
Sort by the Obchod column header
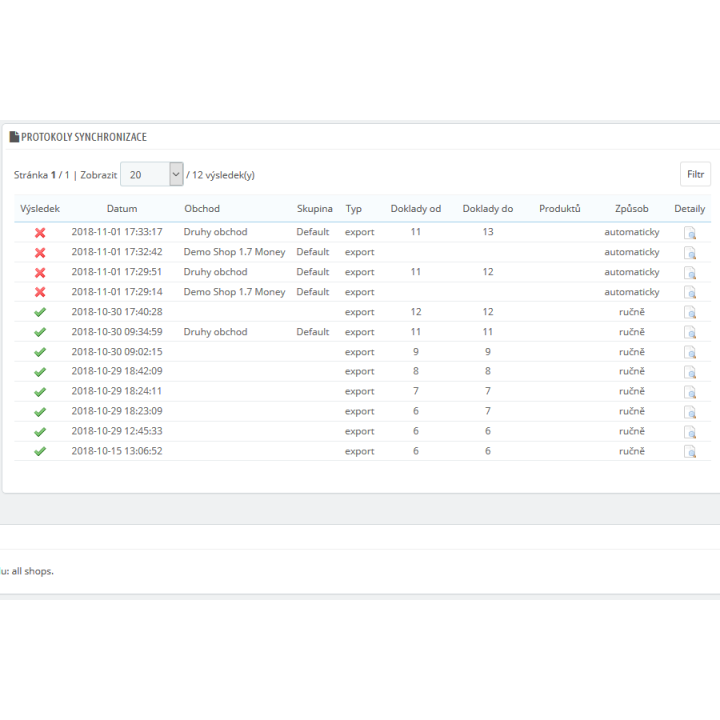(x=202, y=209)
